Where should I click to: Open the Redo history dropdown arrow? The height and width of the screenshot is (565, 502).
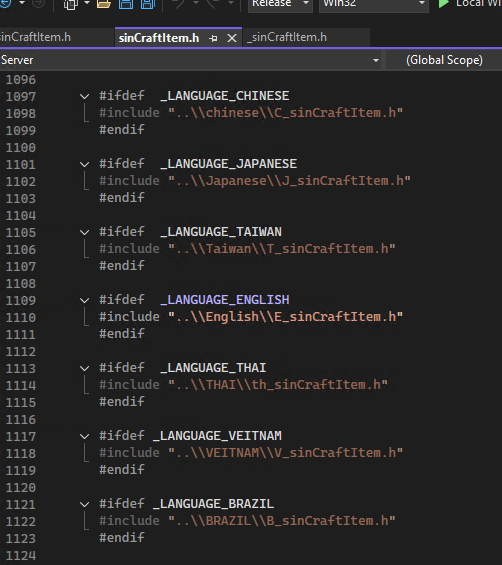(x=231, y=3)
